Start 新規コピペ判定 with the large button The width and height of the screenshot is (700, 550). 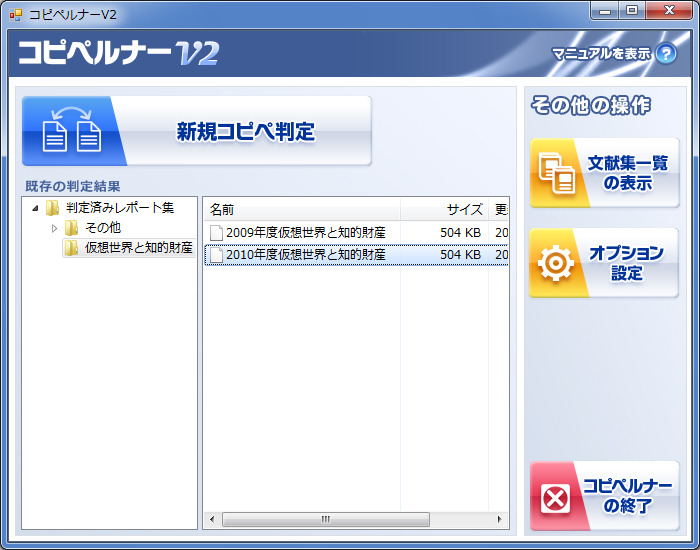(x=197, y=131)
